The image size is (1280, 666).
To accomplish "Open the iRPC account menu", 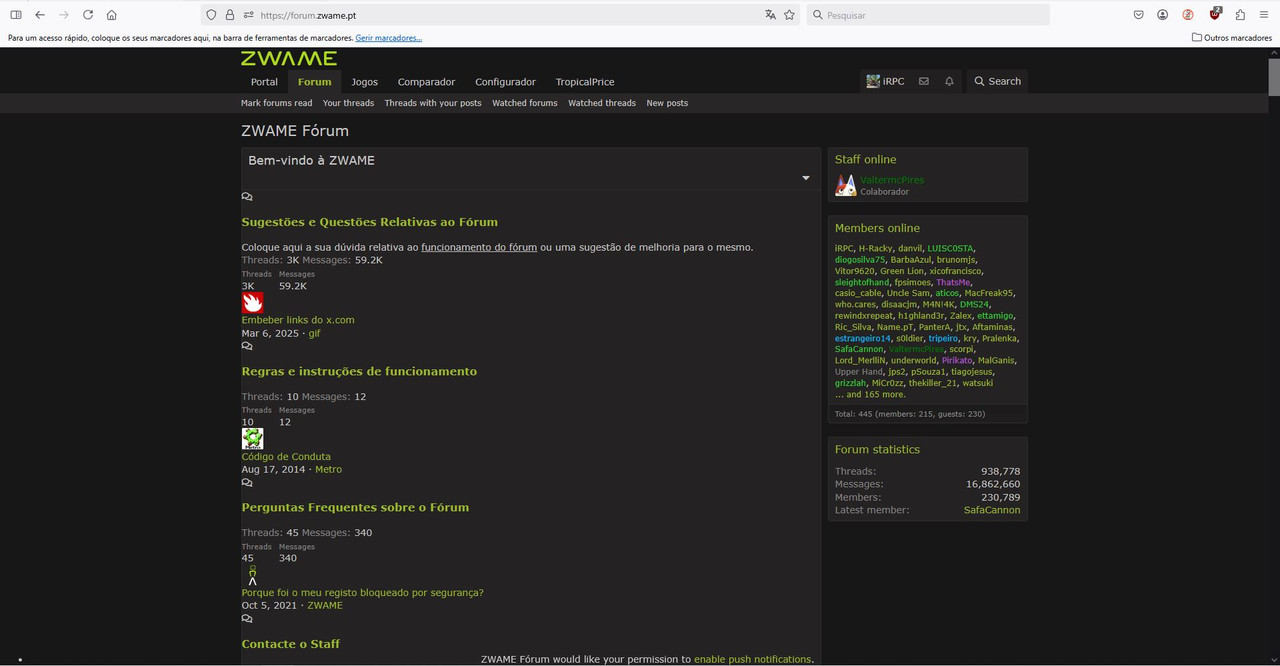I will (x=885, y=81).
